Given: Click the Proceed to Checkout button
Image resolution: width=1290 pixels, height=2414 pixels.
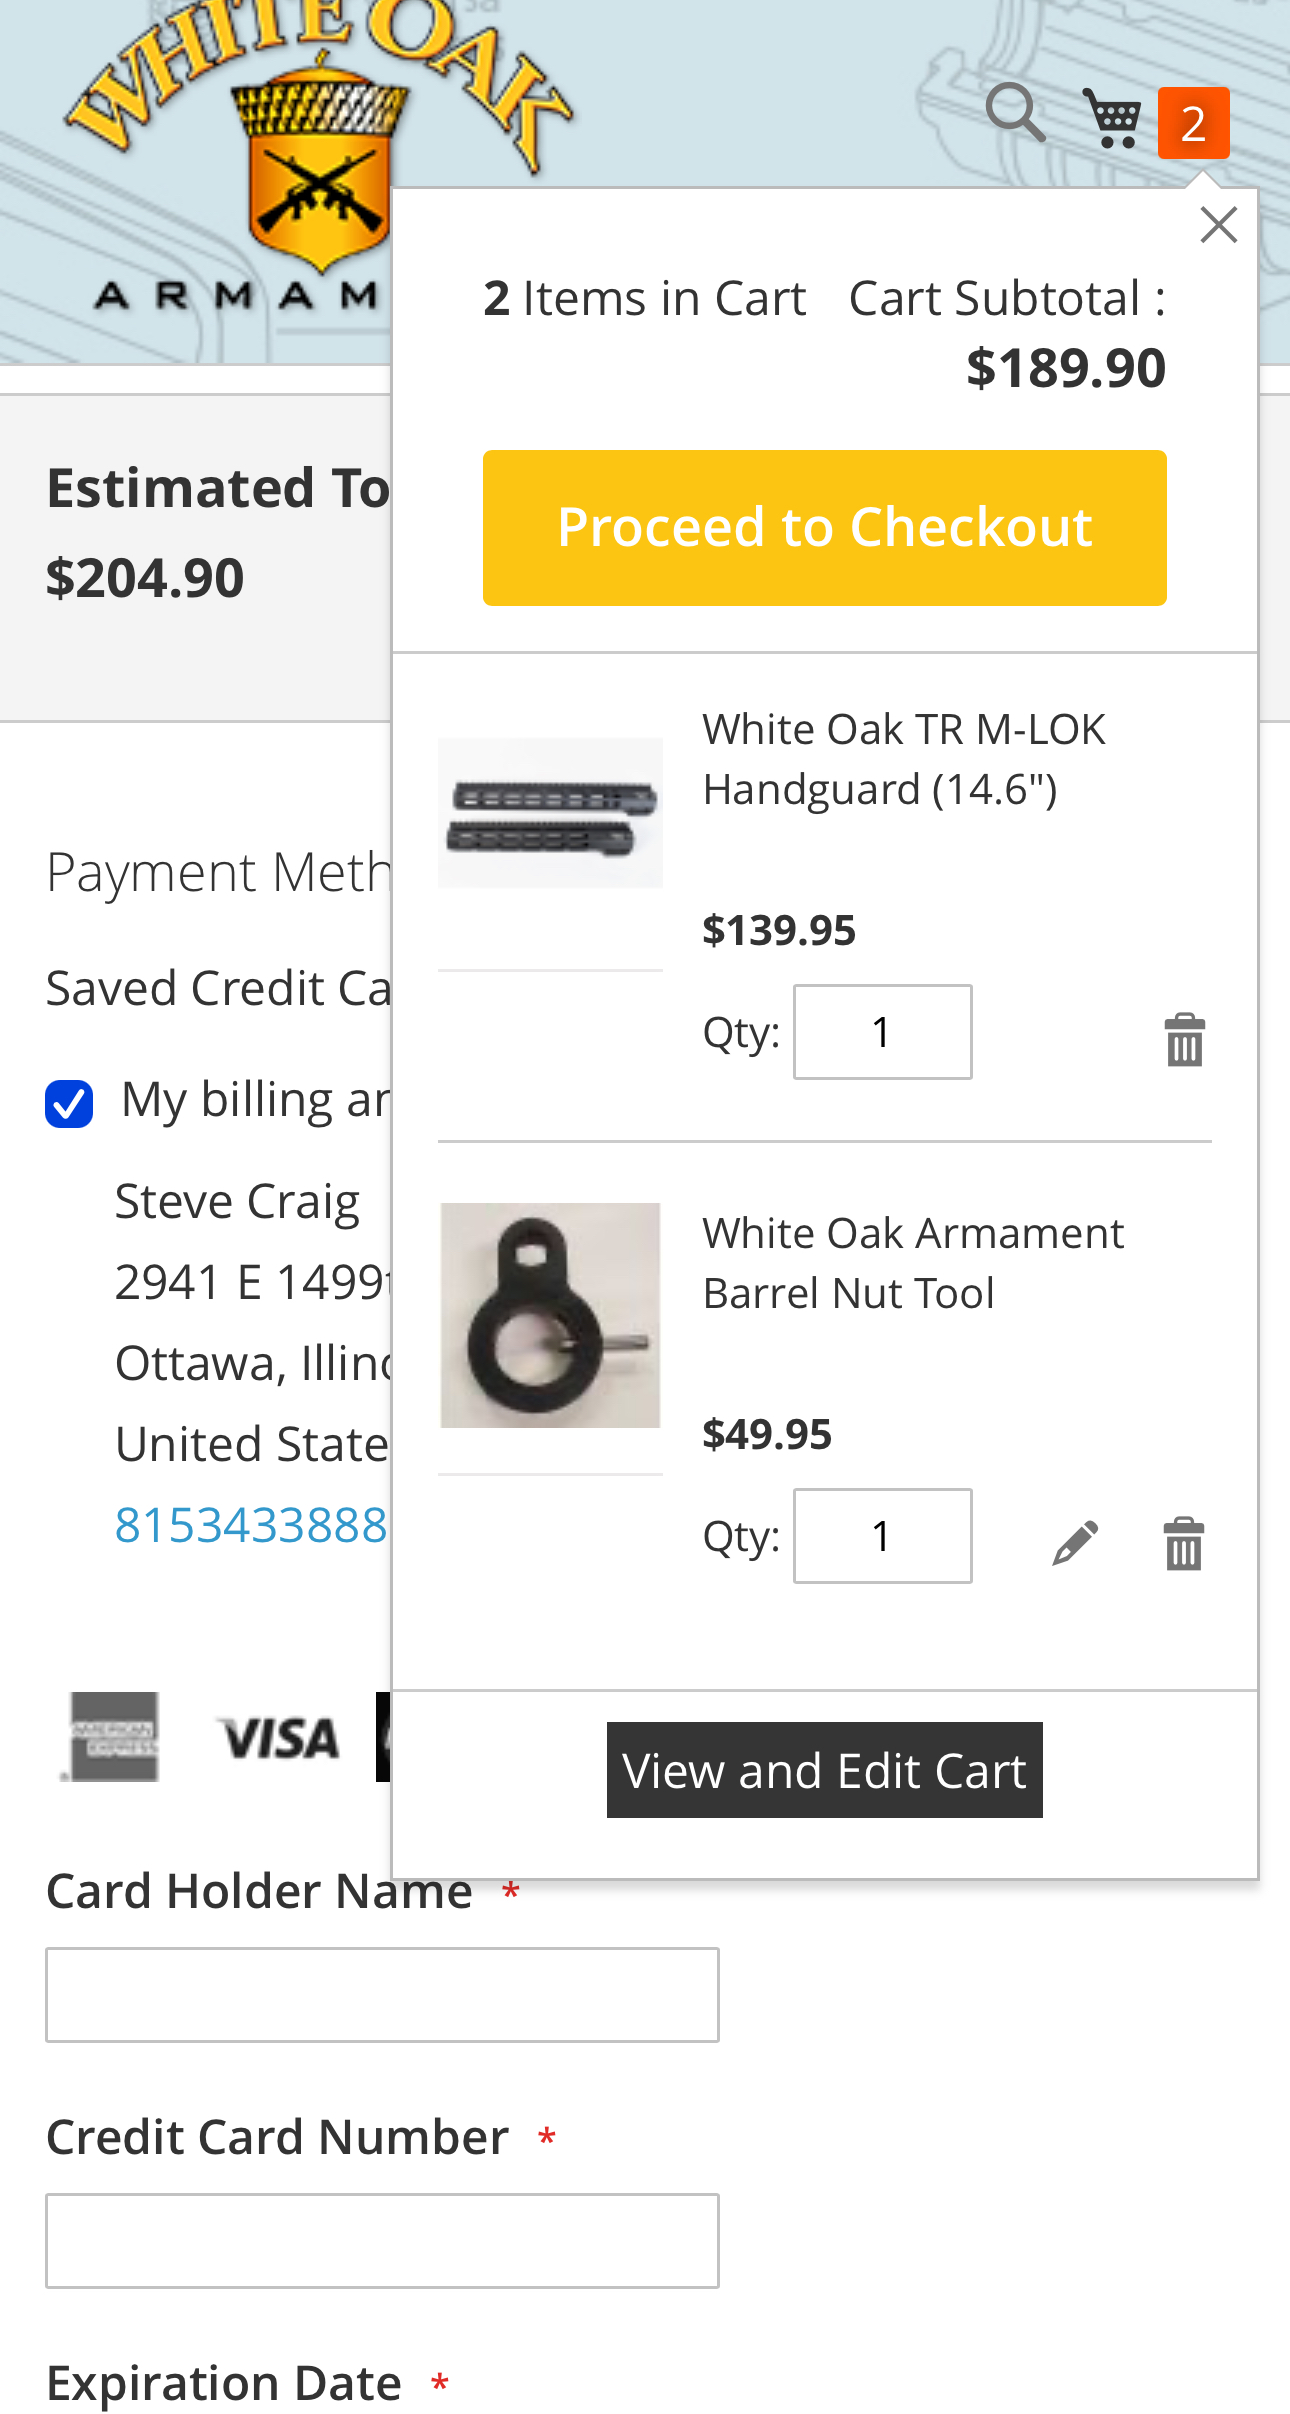Looking at the screenshot, I should [x=825, y=527].
